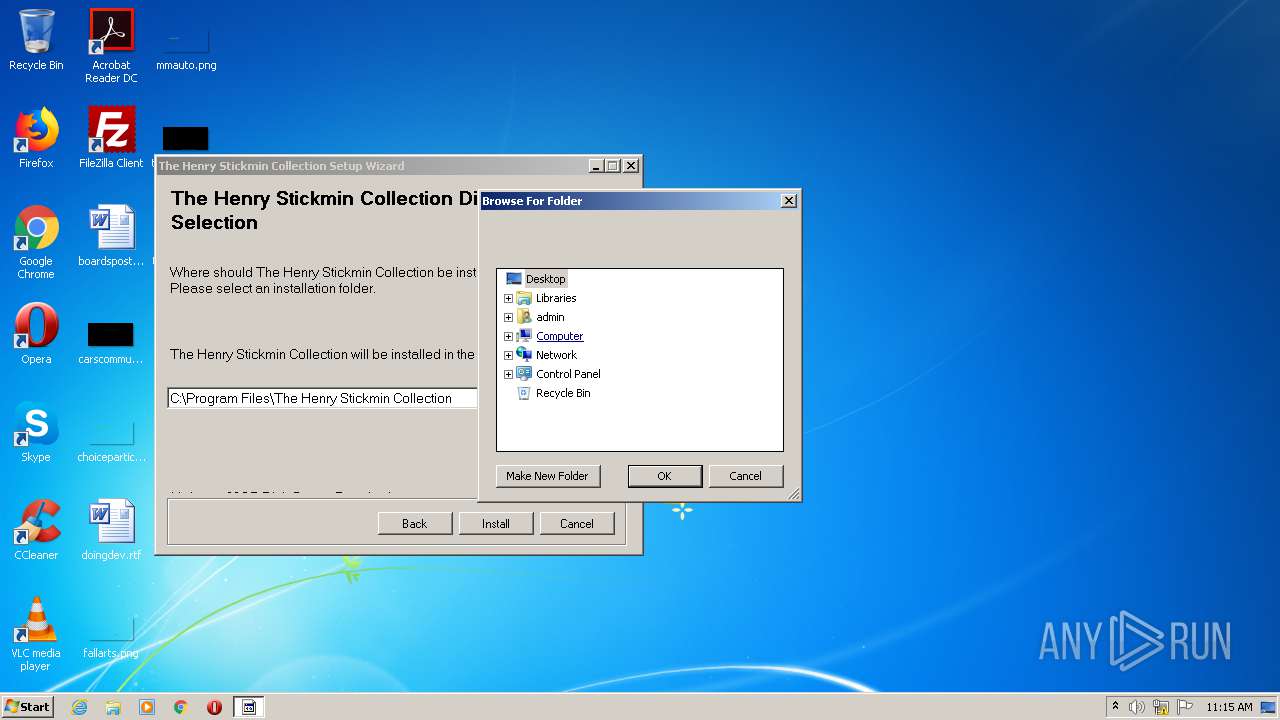This screenshot has height=720, width=1280.
Task: Click the volume speaker tray icon
Action: [1137, 707]
